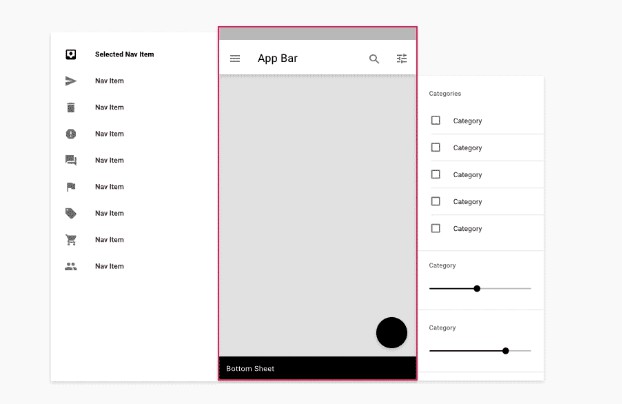The height and width of the screenshot is (404, 622).
Task: Check the second Category checkbox under Categories
Action: [x=436, y=147]
